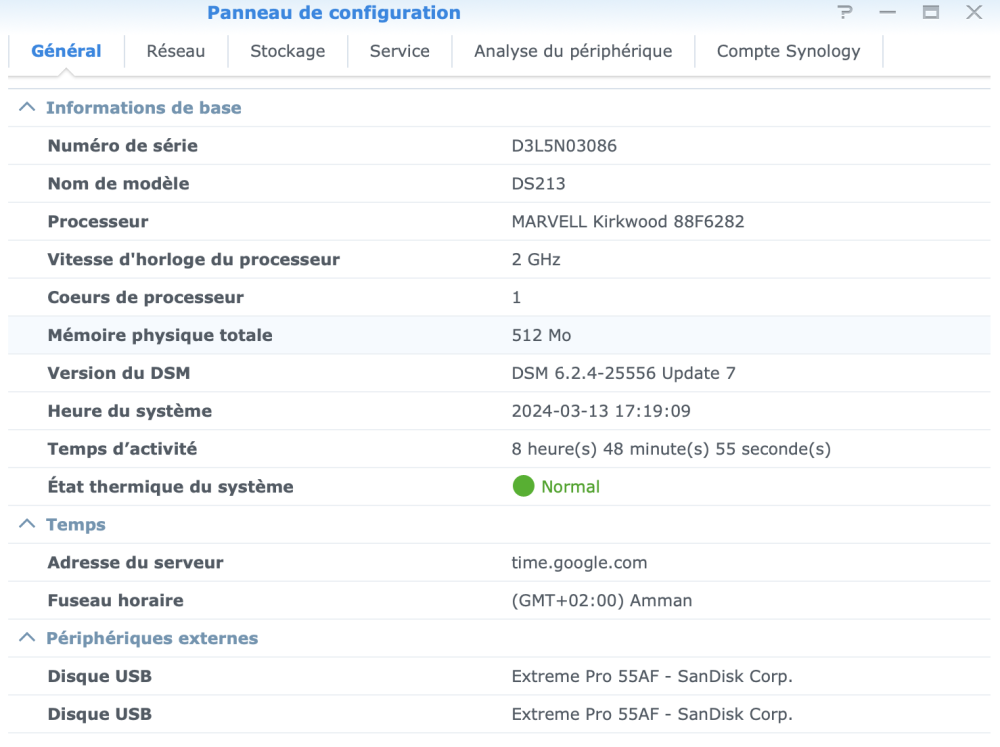
Task: Click the time.google.com server address
Action: [x=579, y=563]
